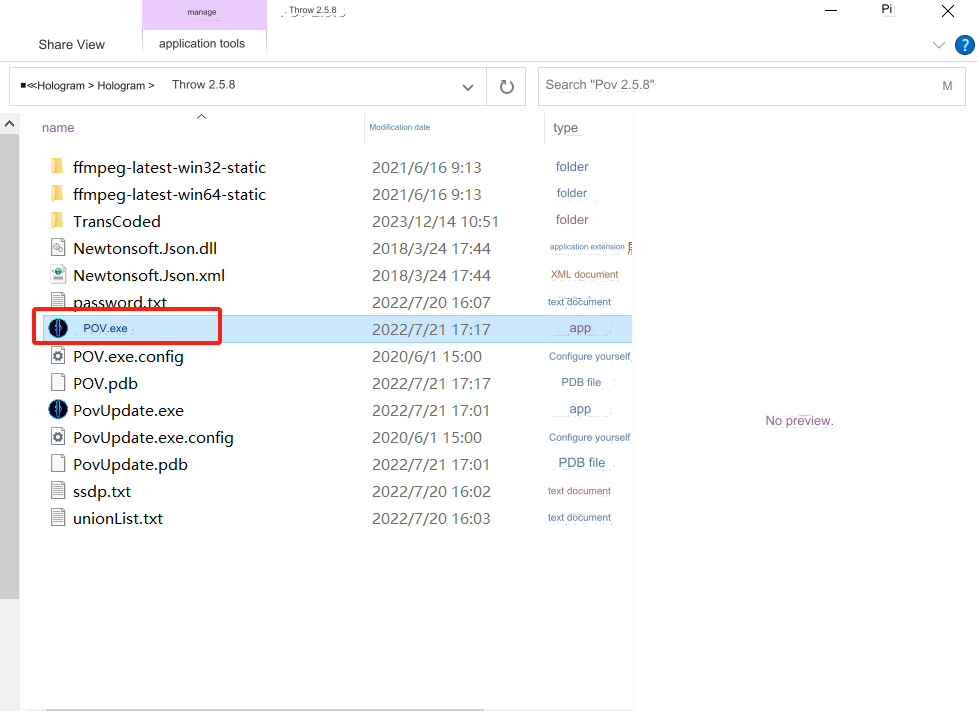This screenshot has height=711, width=979.
Task: Open the View ribbon tab
Action: (x=91, y=44)
